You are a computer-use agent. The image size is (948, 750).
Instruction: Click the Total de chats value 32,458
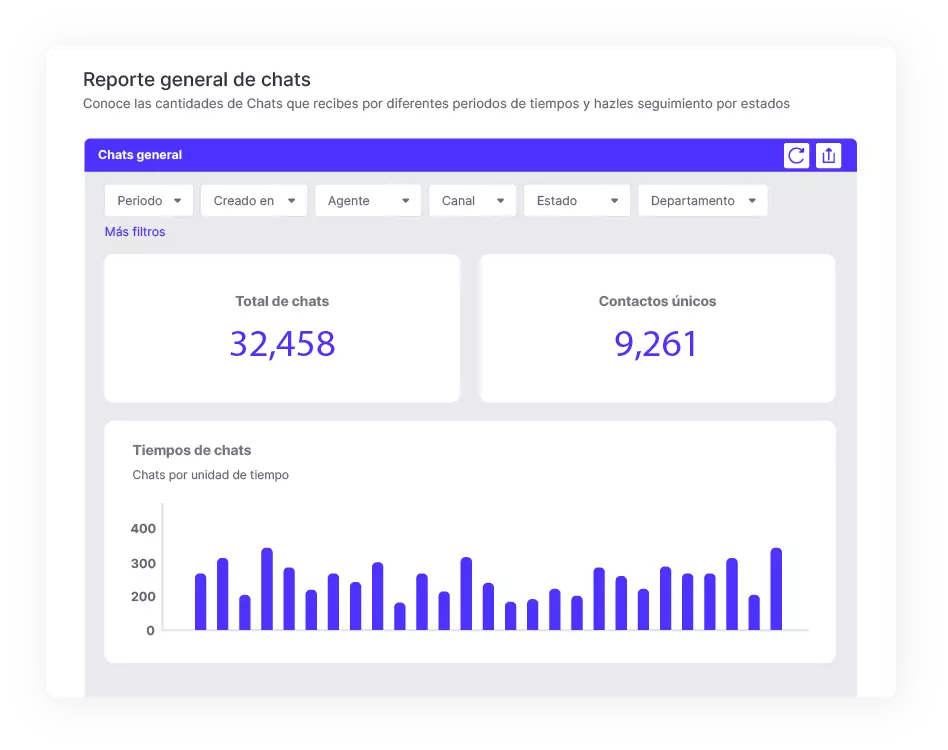[x=282, y=344]
